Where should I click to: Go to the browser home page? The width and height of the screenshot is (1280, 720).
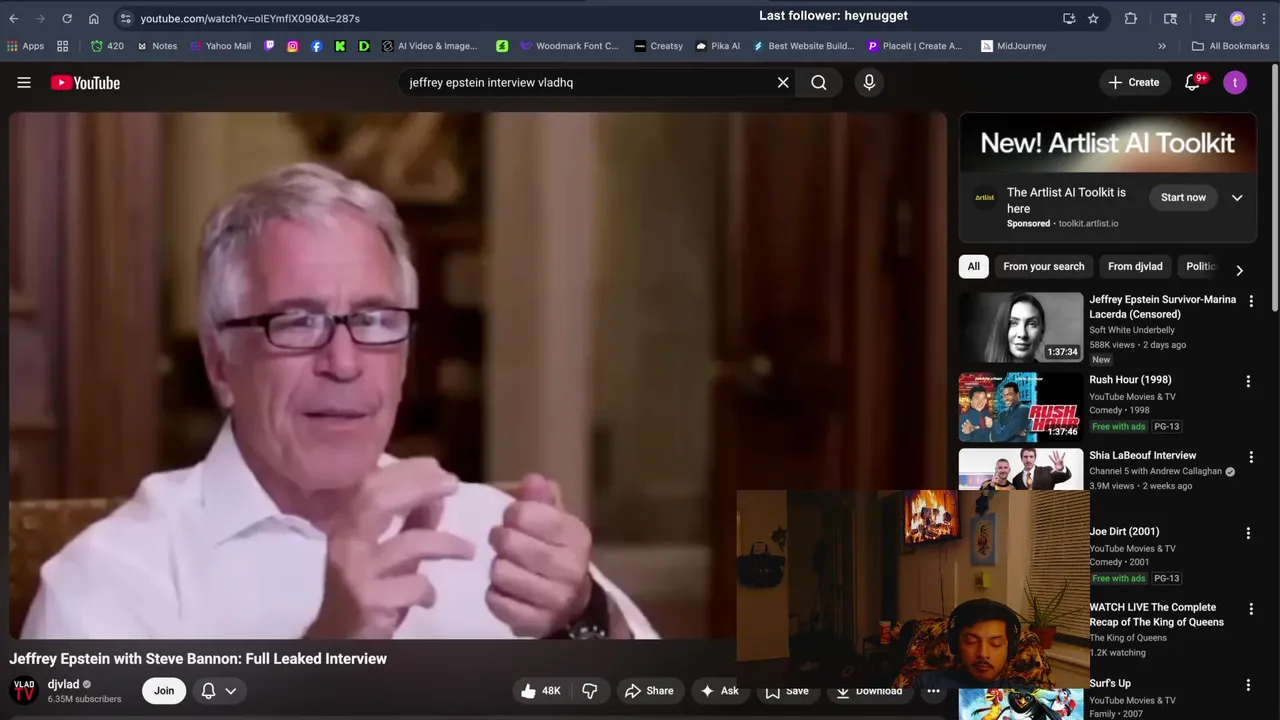point(94,18)
